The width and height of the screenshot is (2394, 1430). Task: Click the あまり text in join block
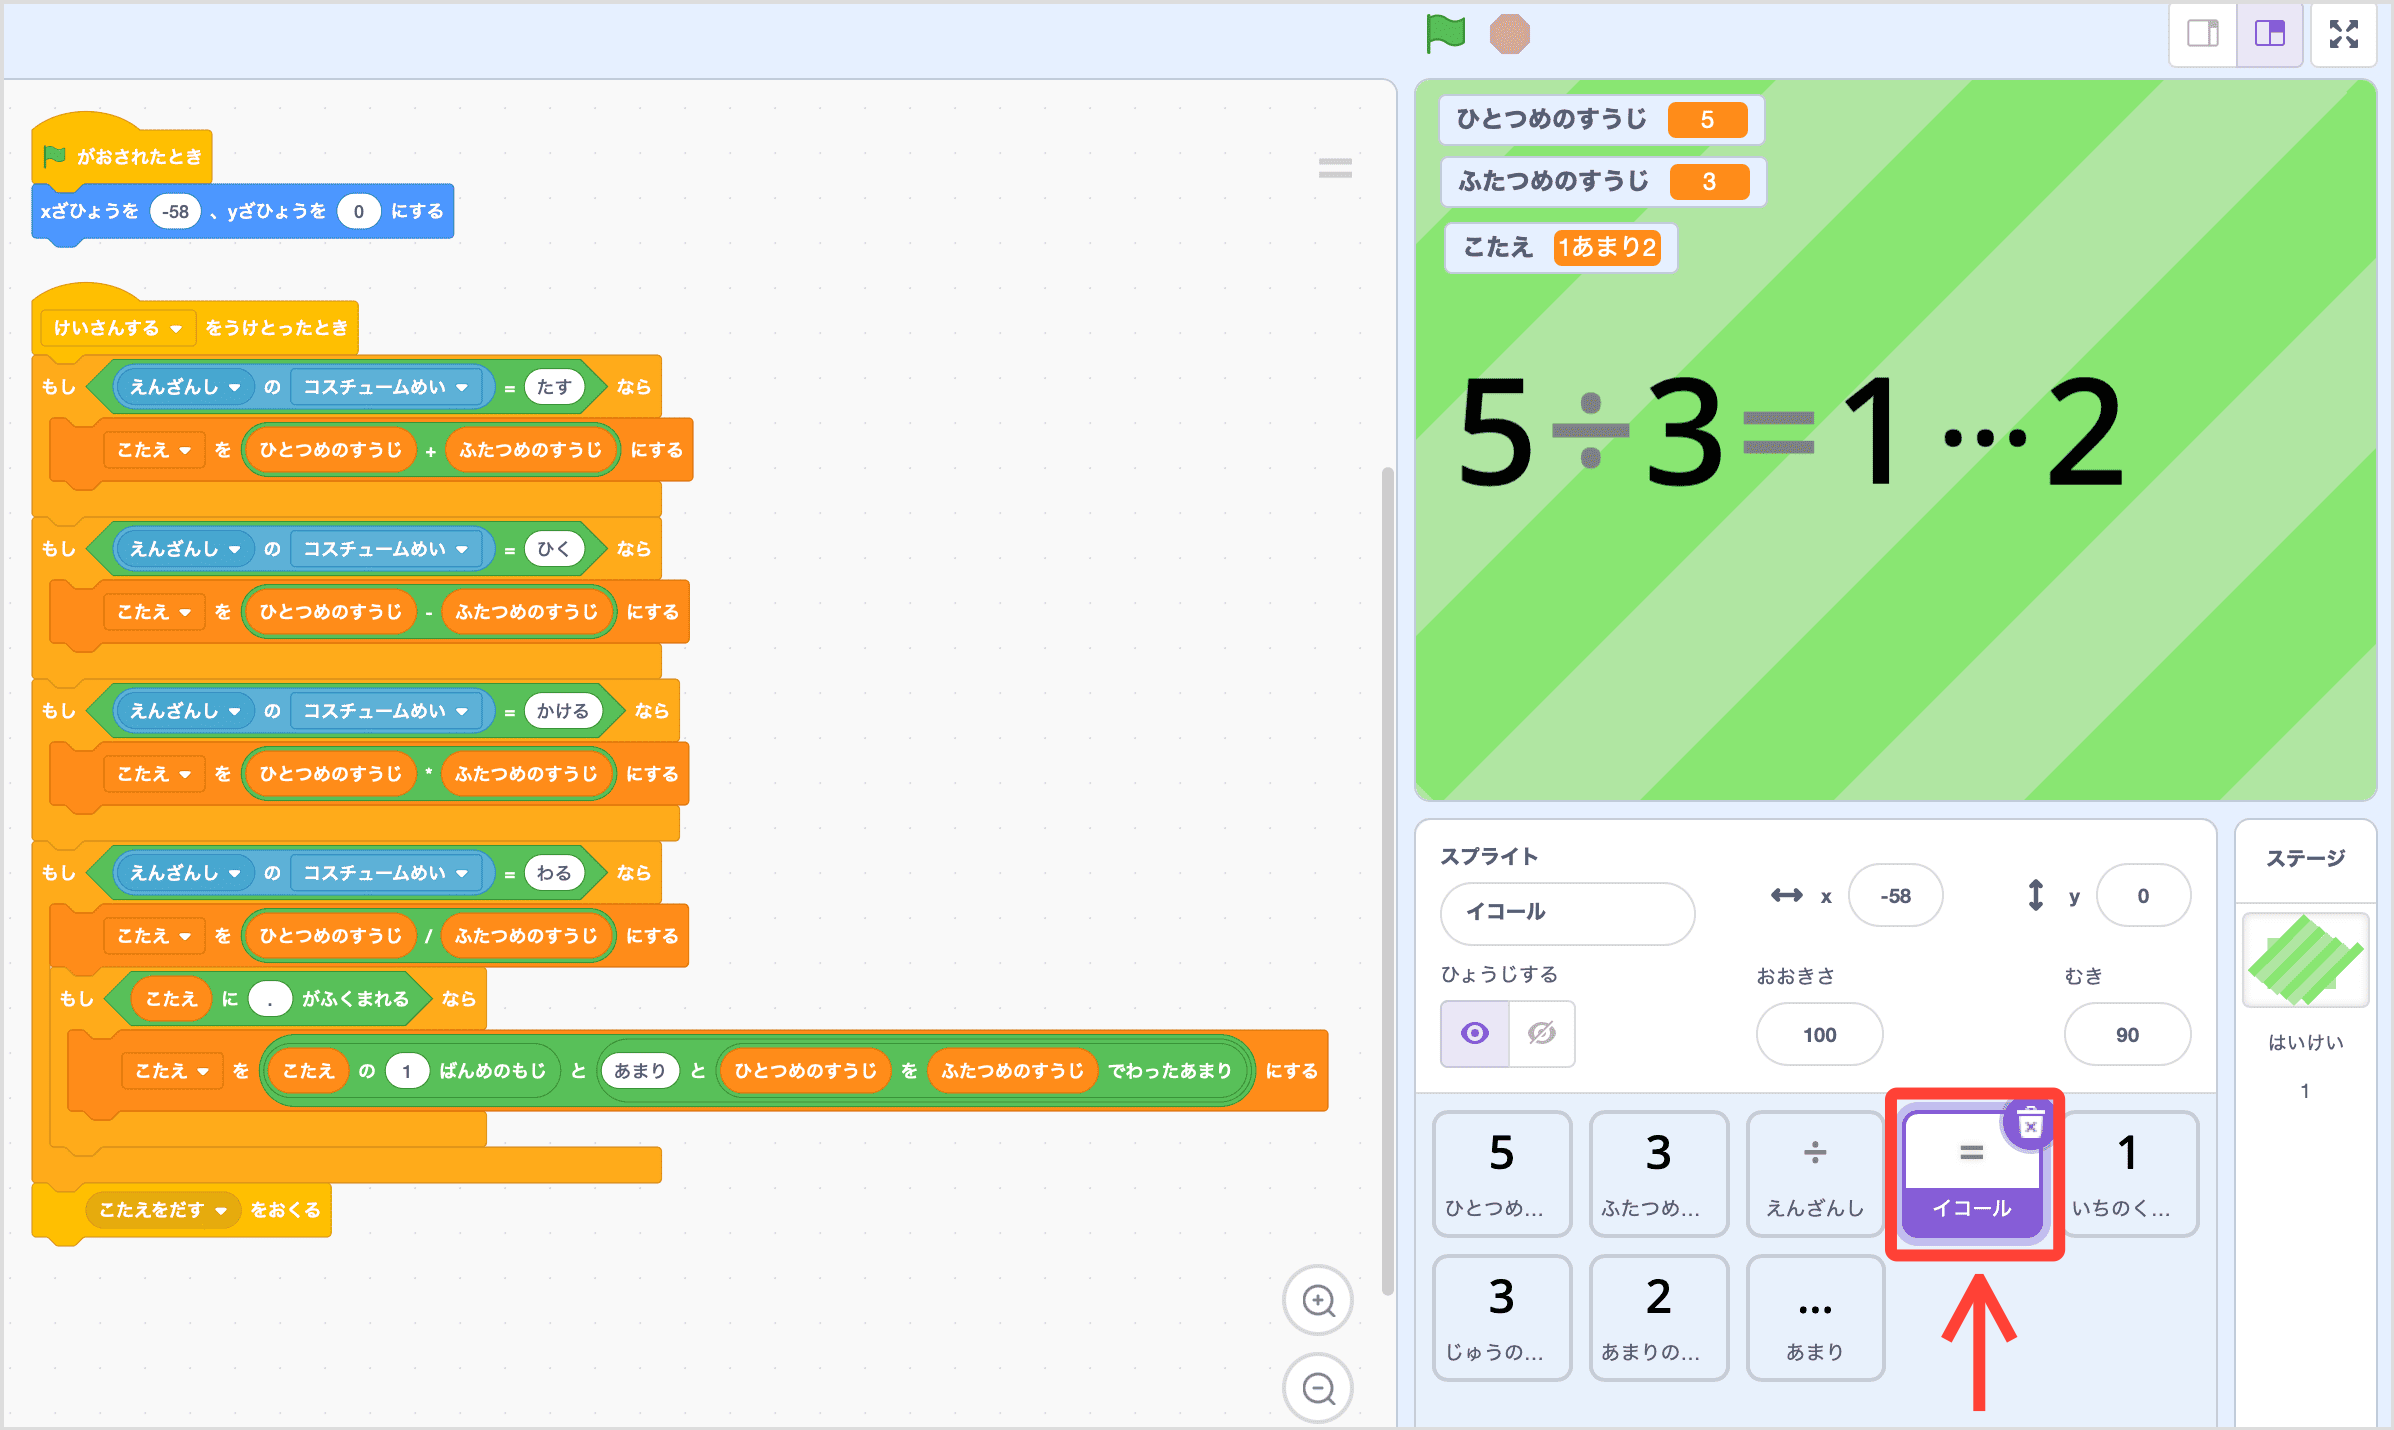[639, 1071]
